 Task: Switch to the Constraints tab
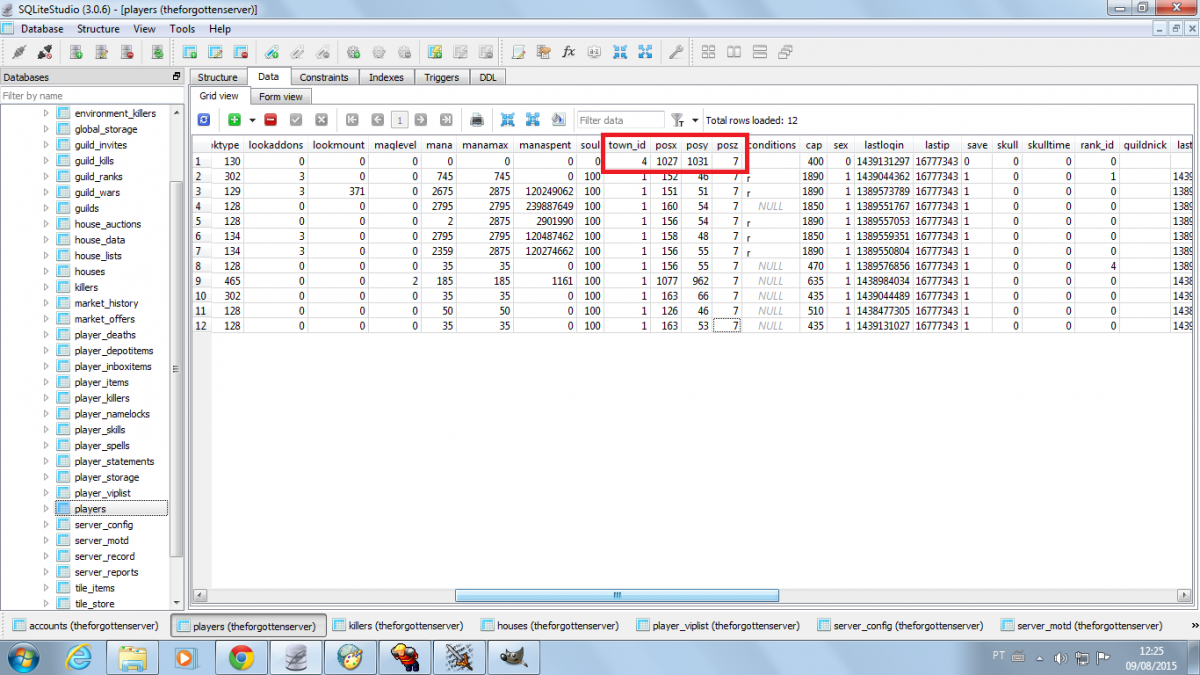tap(324, 77)
